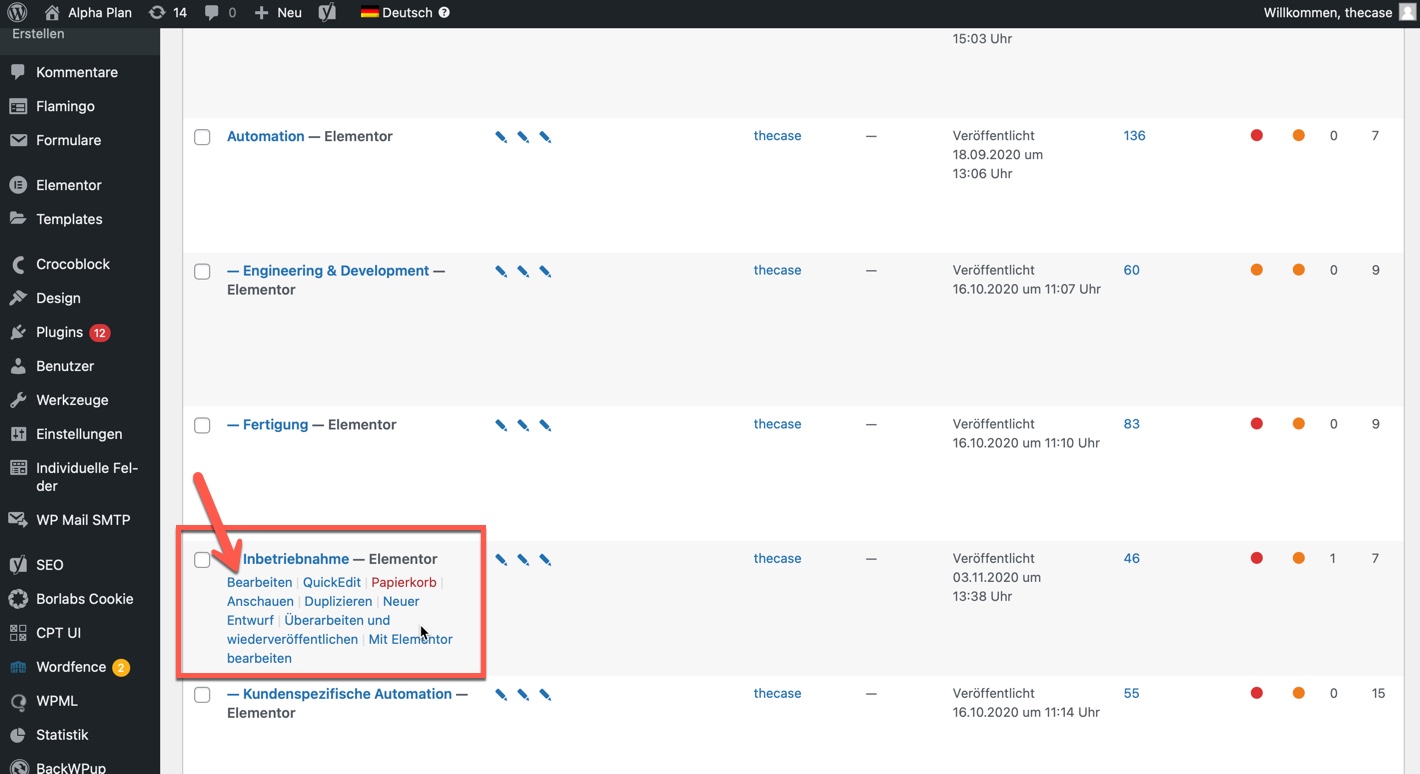
Task: Move Inbetriebnahme to Papierkorb
Action: point(403,582)
